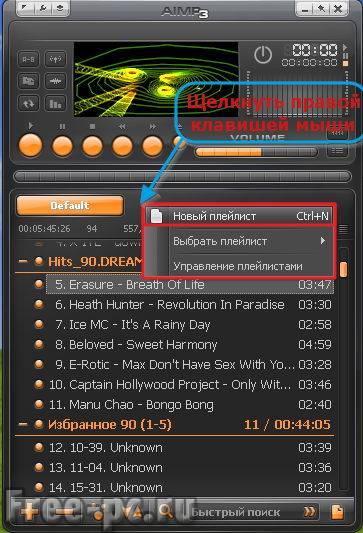
Task: Select 6. Heath Hunter - Revolution In Paradise
Action: pyautogui.click(x=190, y=305)
